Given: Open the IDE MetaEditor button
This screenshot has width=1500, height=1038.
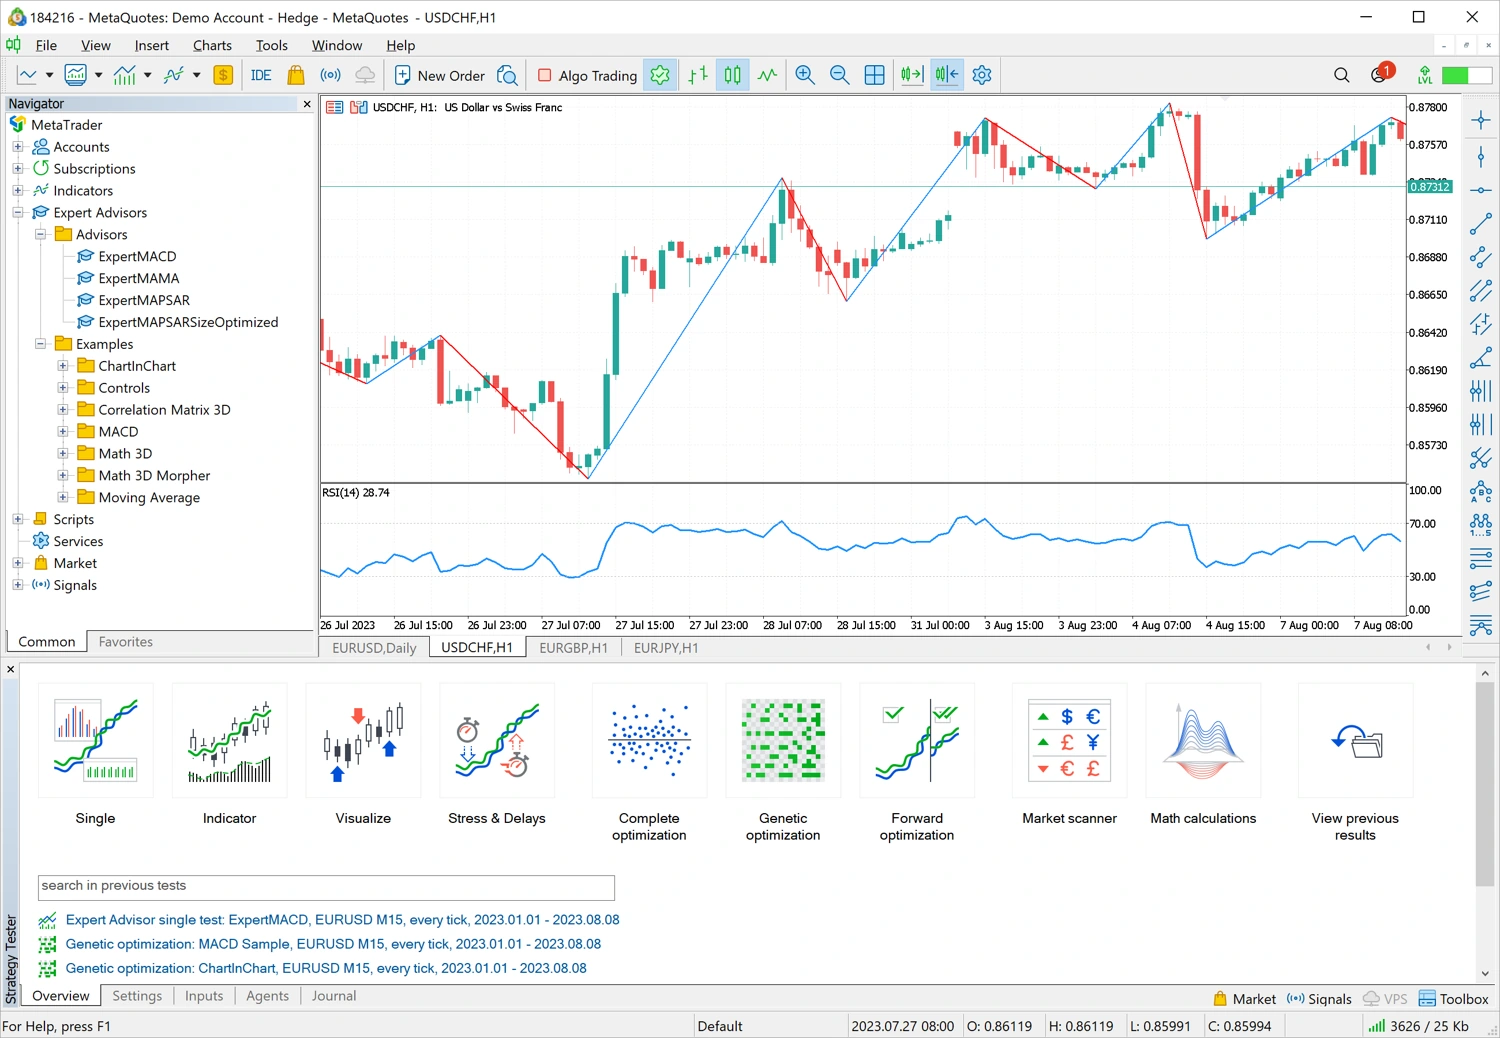Looking at the screenshot, I should click(261, 75).
